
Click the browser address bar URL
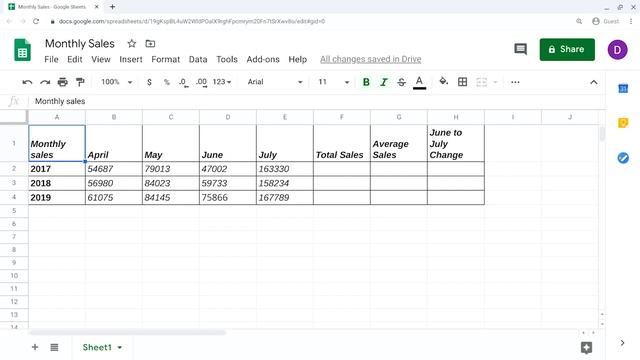(191, 21)
